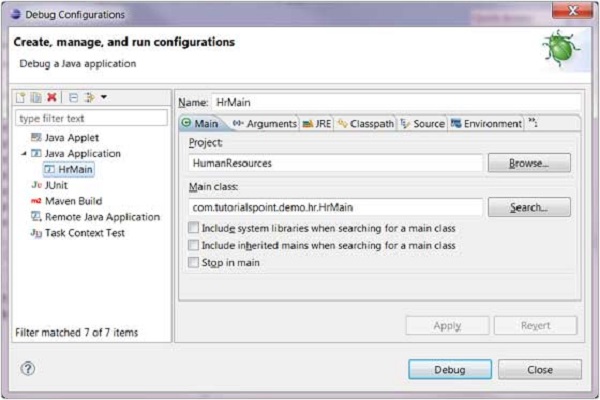Delete the selected launch configuration
This screenshot has width=600, height=400.
[x=52, y=98]
